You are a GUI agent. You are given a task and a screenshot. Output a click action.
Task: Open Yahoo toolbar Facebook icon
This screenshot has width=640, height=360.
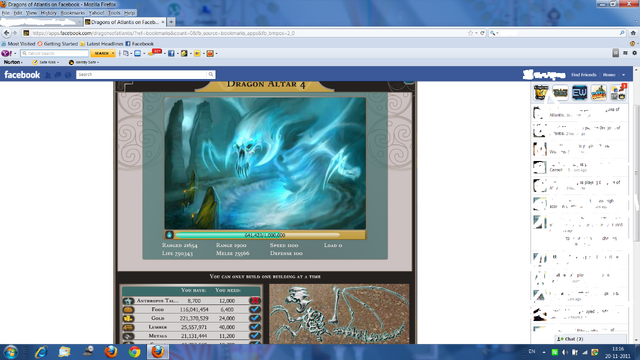(x=171, y=53)
